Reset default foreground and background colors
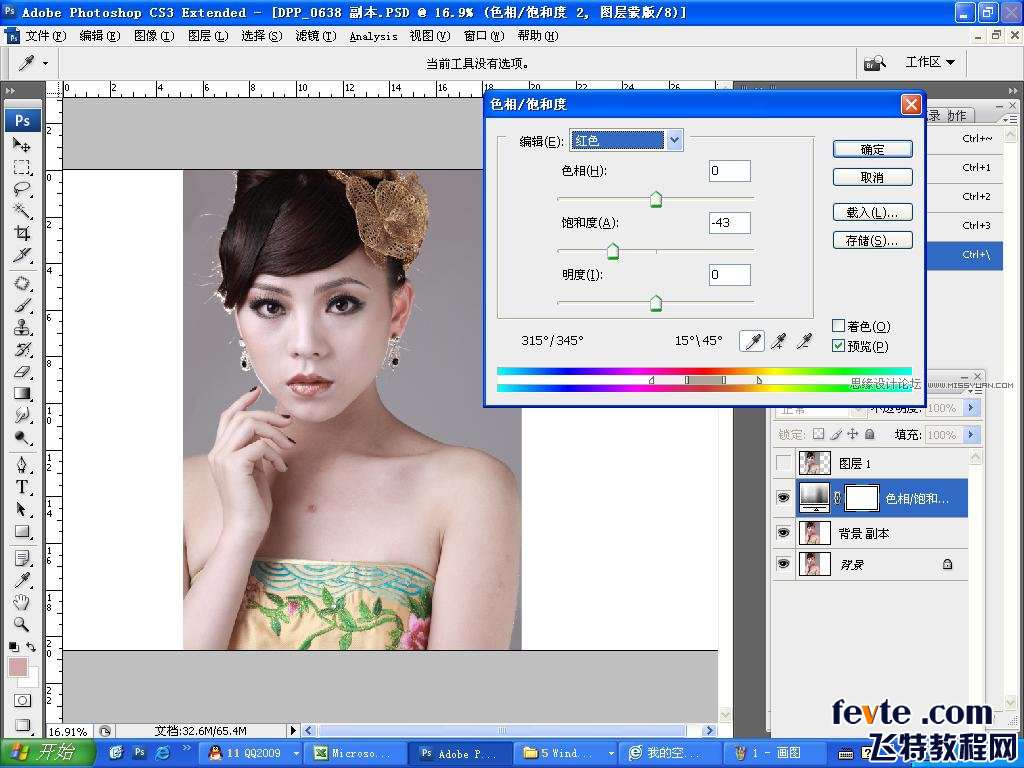 (13, 647)
